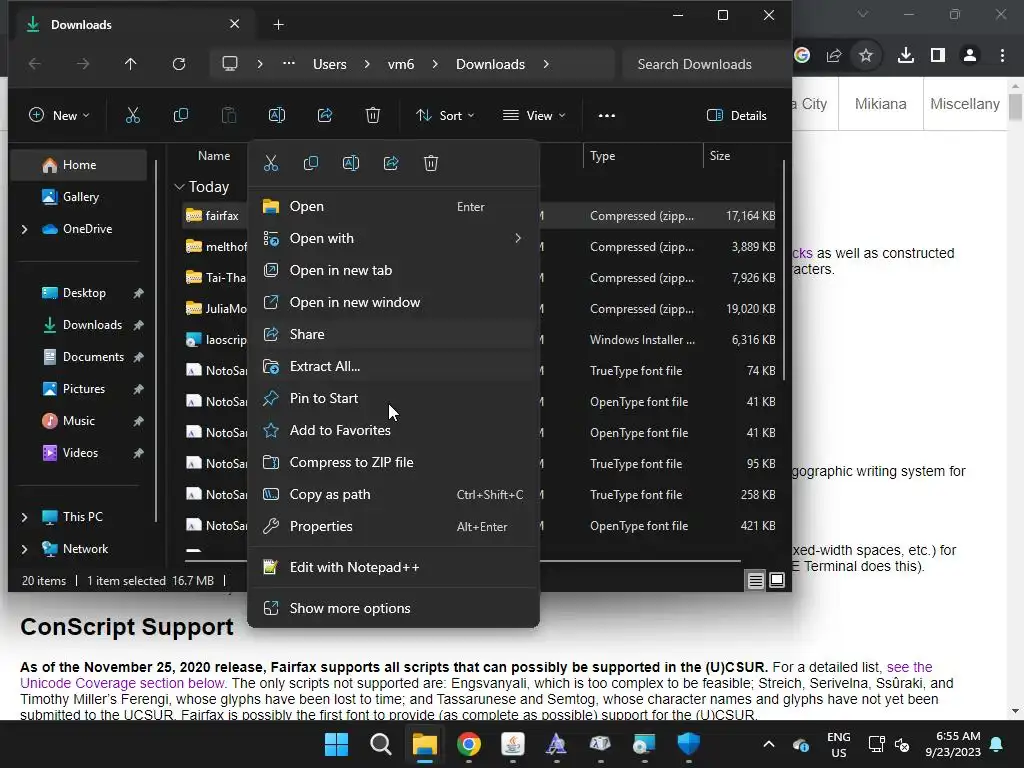Click the Cut scissors icon in Explorer toolbar
1024x768 pixels.
pos(133,116)
